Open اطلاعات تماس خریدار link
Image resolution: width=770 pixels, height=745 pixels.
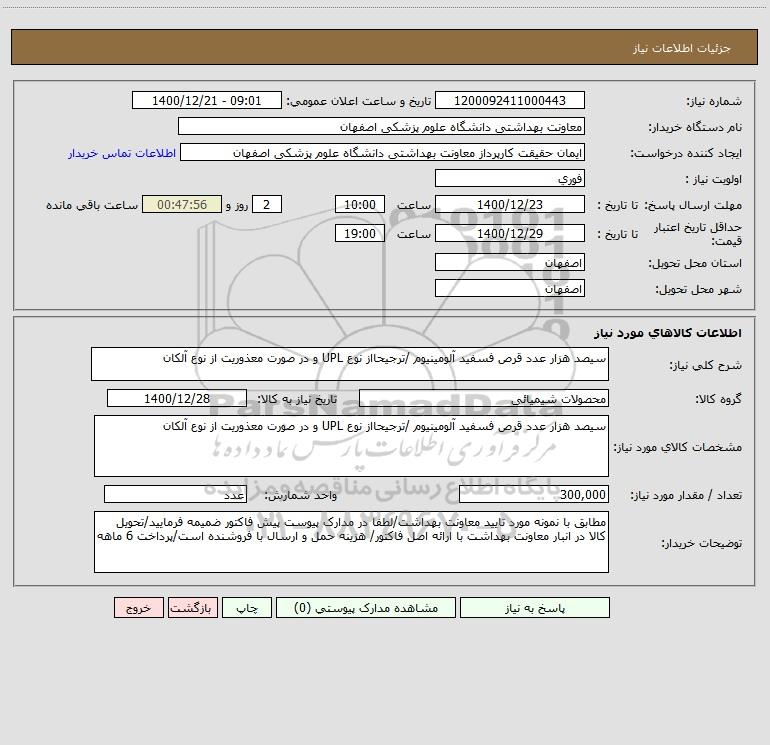(x=122, y=153)
